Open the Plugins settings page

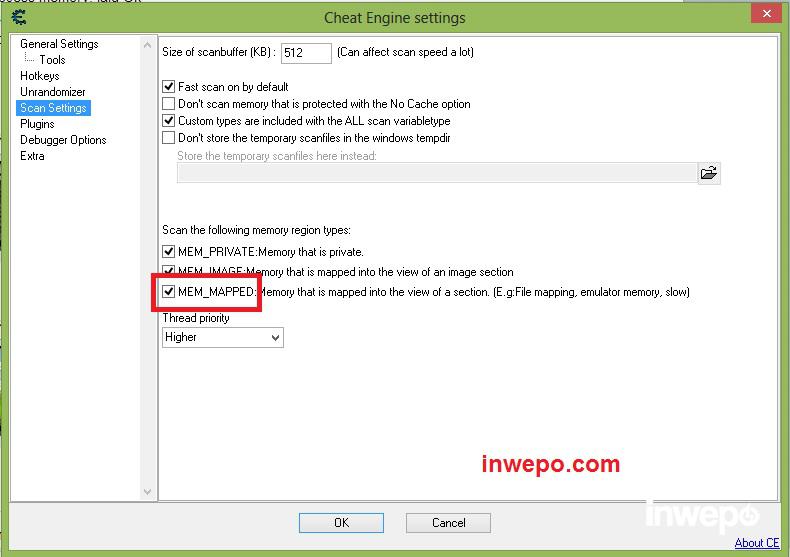pos(37,124)
